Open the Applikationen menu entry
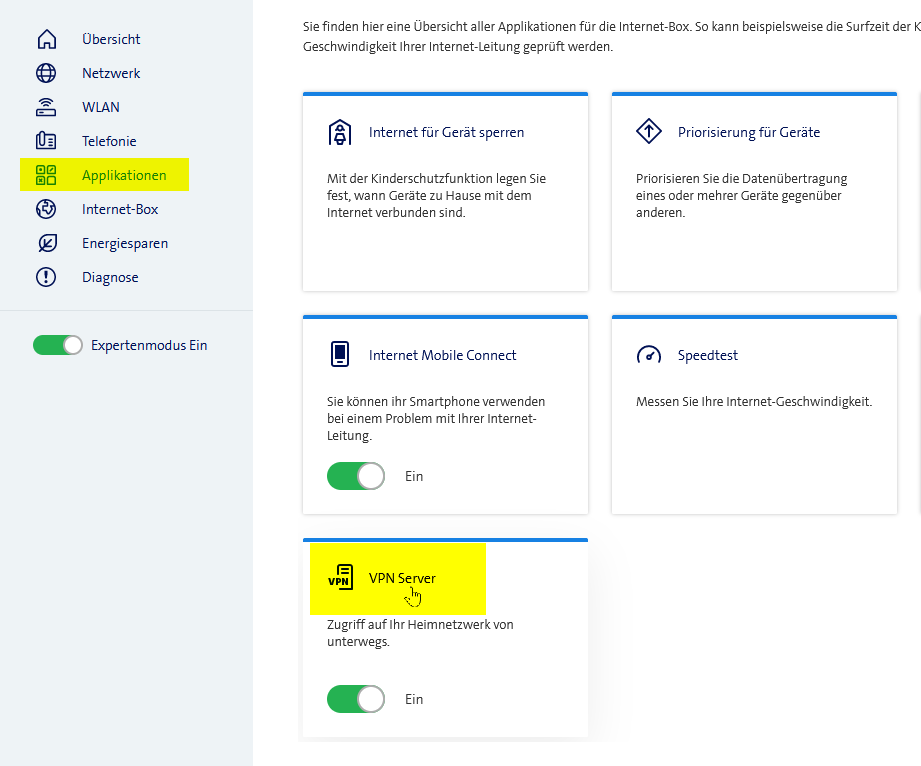 point(124,175)
